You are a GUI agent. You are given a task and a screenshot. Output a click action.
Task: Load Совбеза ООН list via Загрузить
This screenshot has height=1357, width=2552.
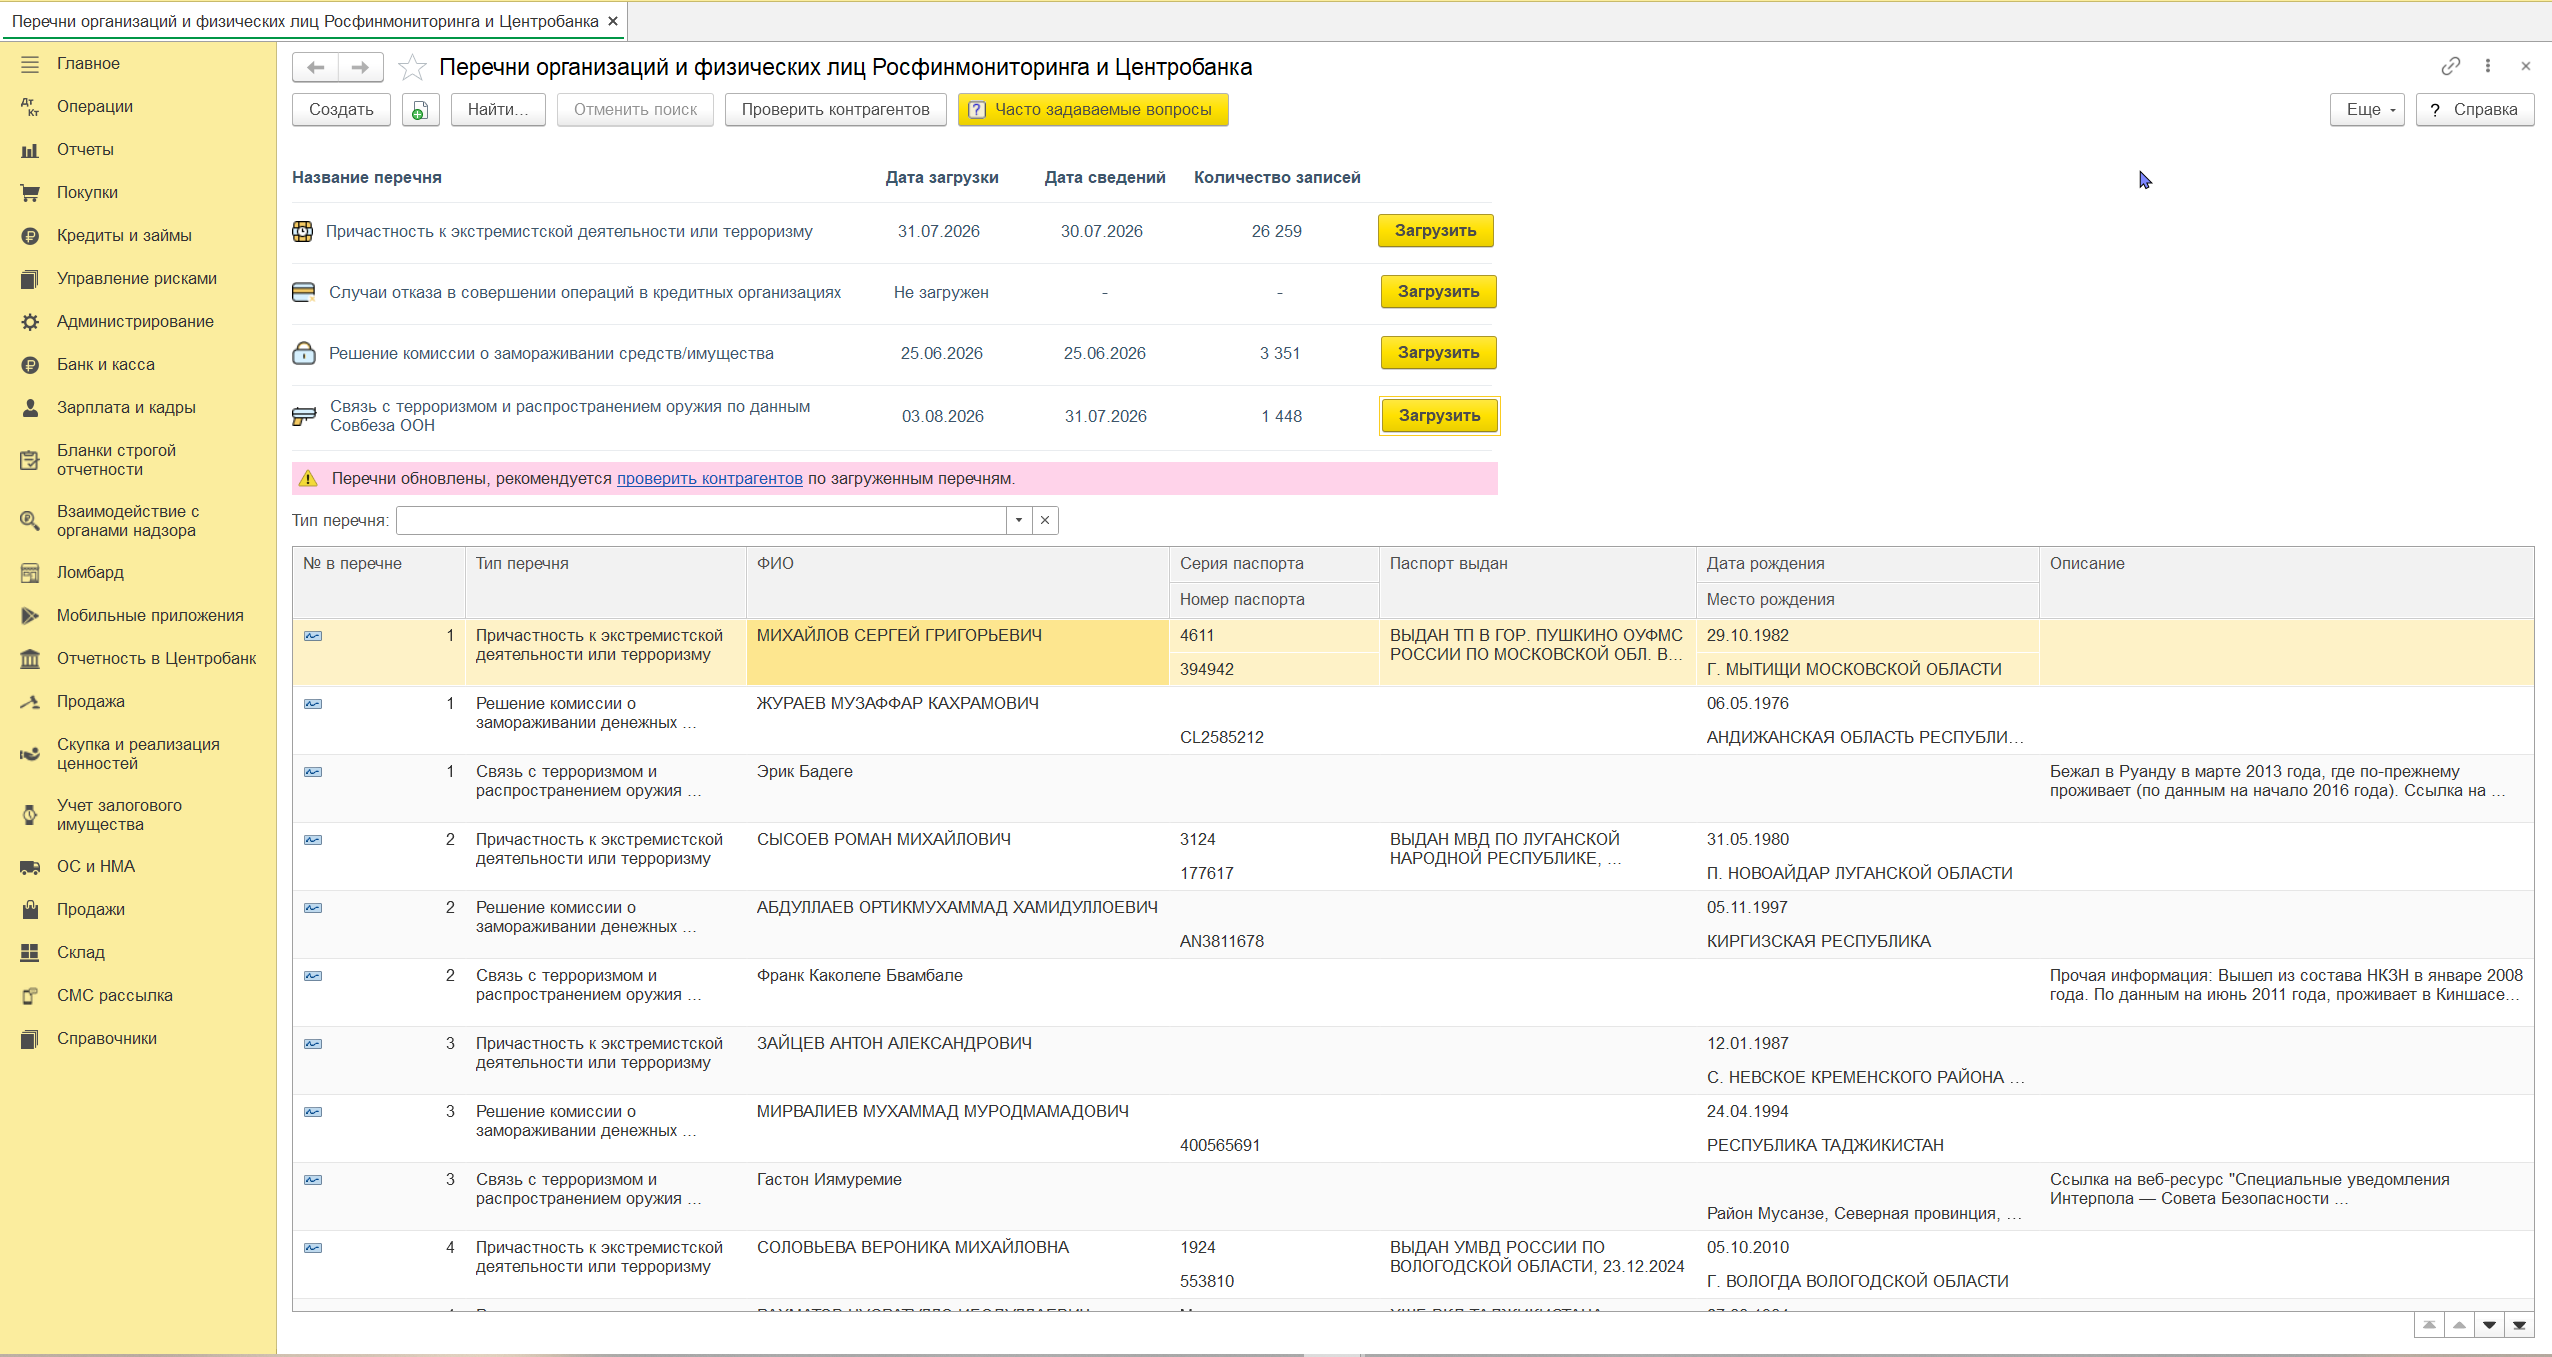point(1439,416)
